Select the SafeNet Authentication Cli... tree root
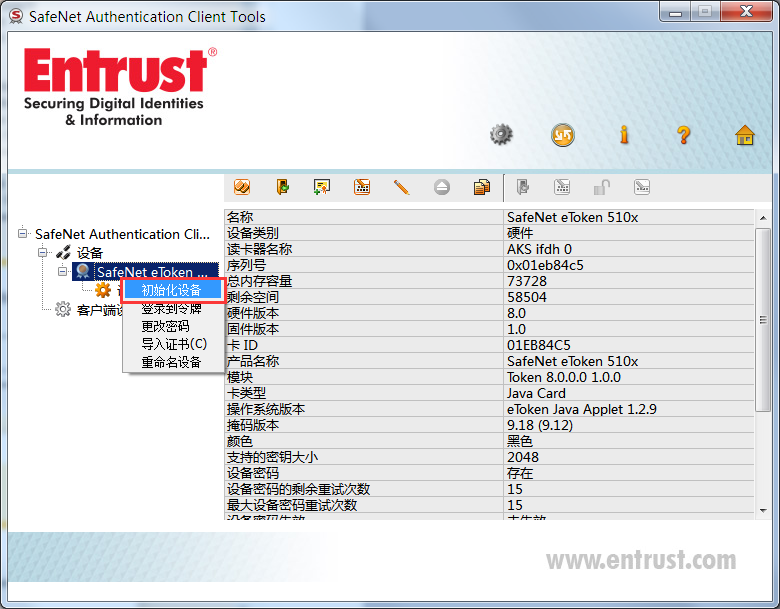Image resolution: width=780 pixels, height=609 pixels. [x=122, y=234]
